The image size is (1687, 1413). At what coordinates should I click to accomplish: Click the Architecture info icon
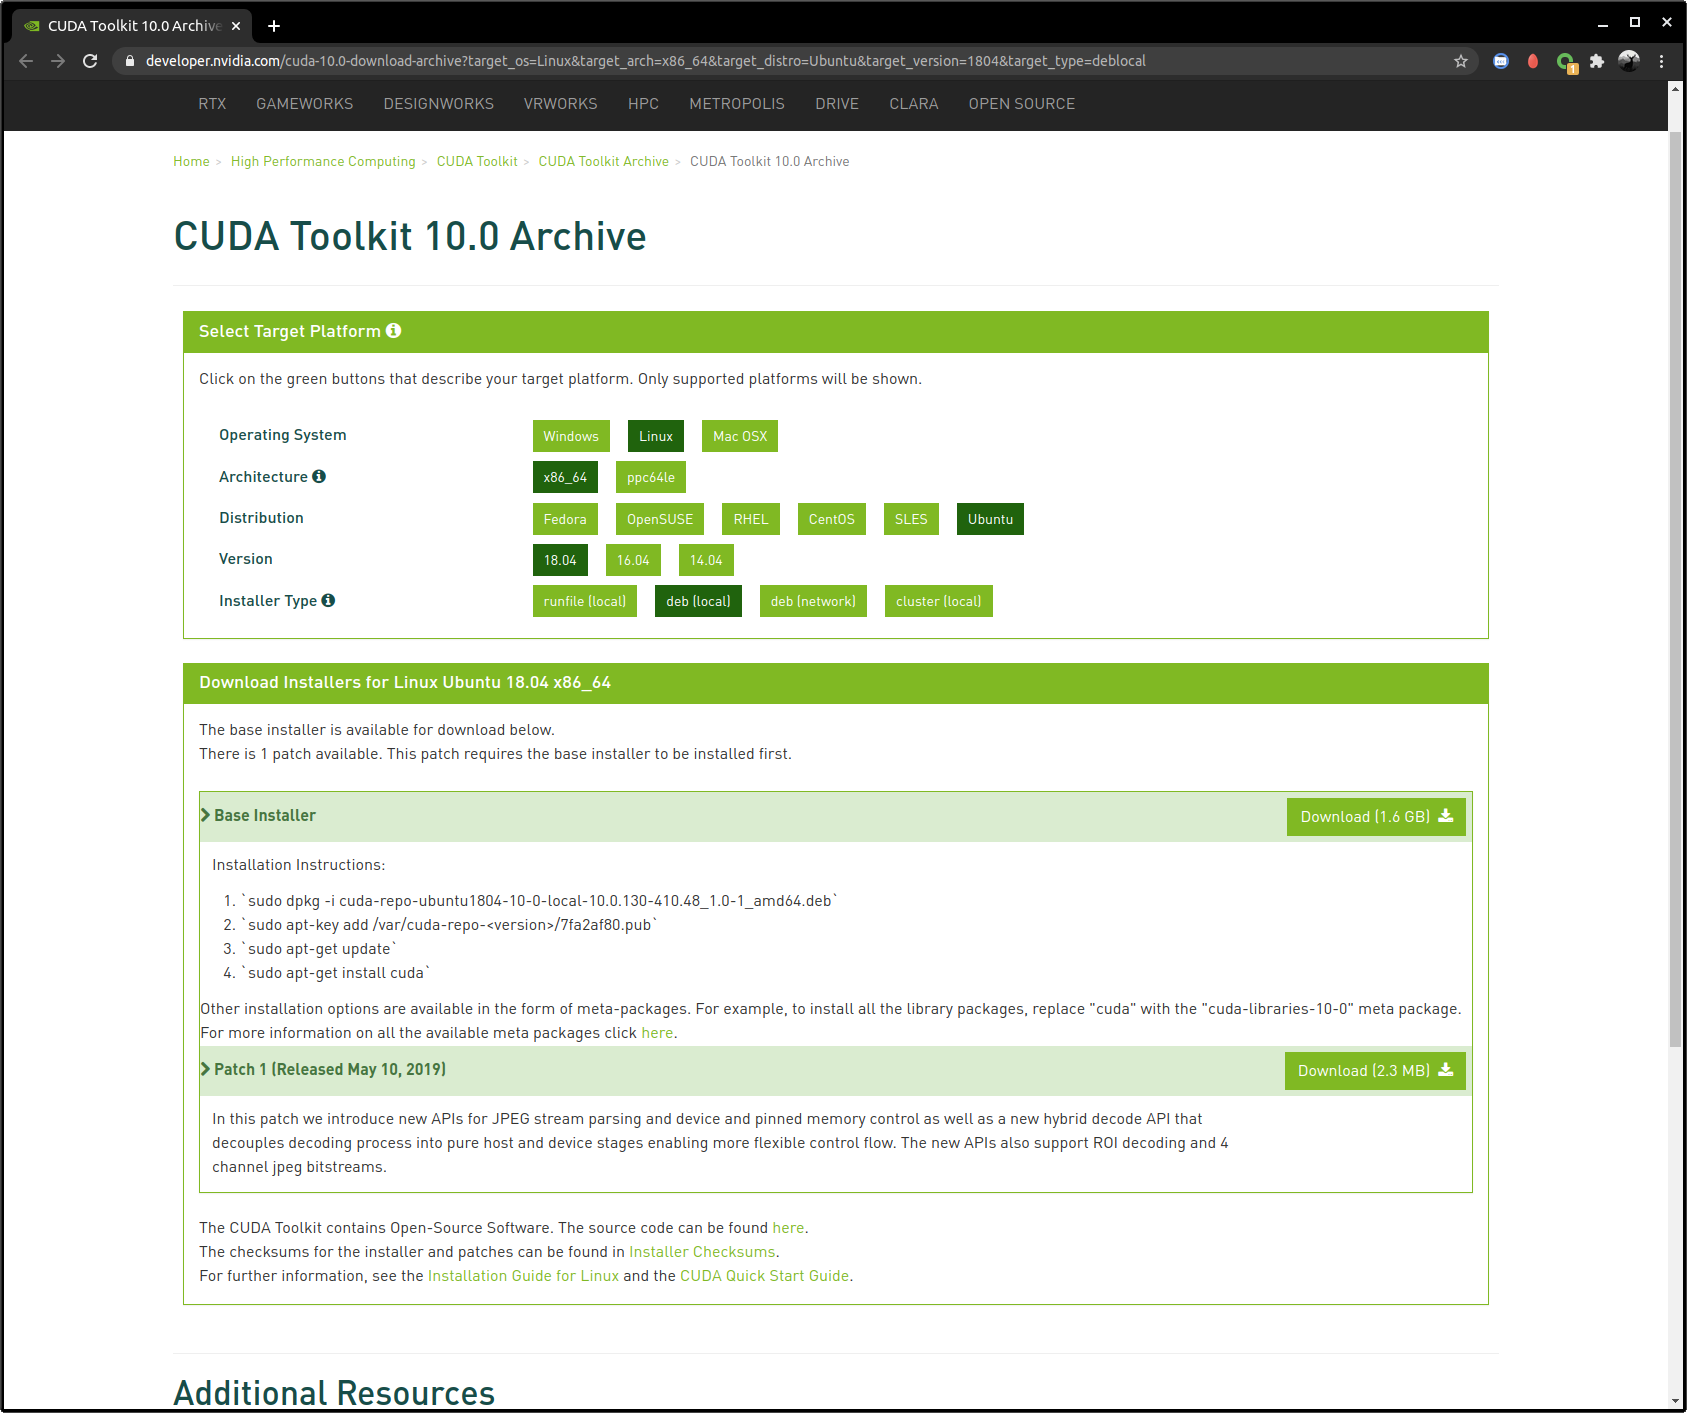coord(319,476)
